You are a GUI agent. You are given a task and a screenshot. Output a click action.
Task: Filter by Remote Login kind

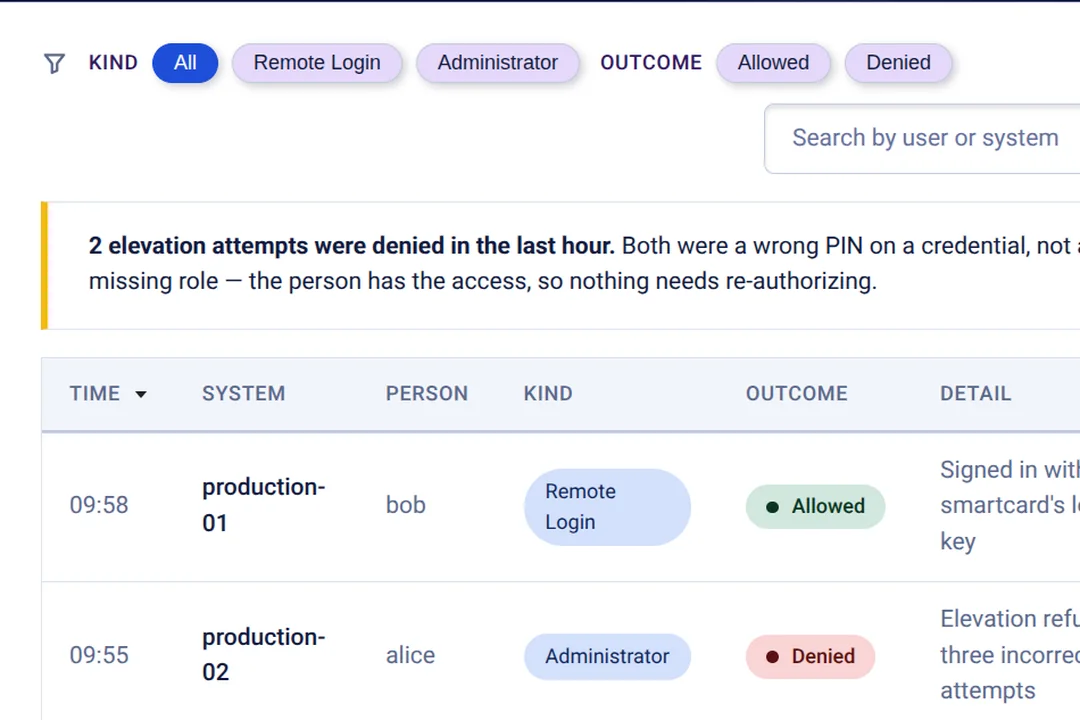tap(317, 63)
